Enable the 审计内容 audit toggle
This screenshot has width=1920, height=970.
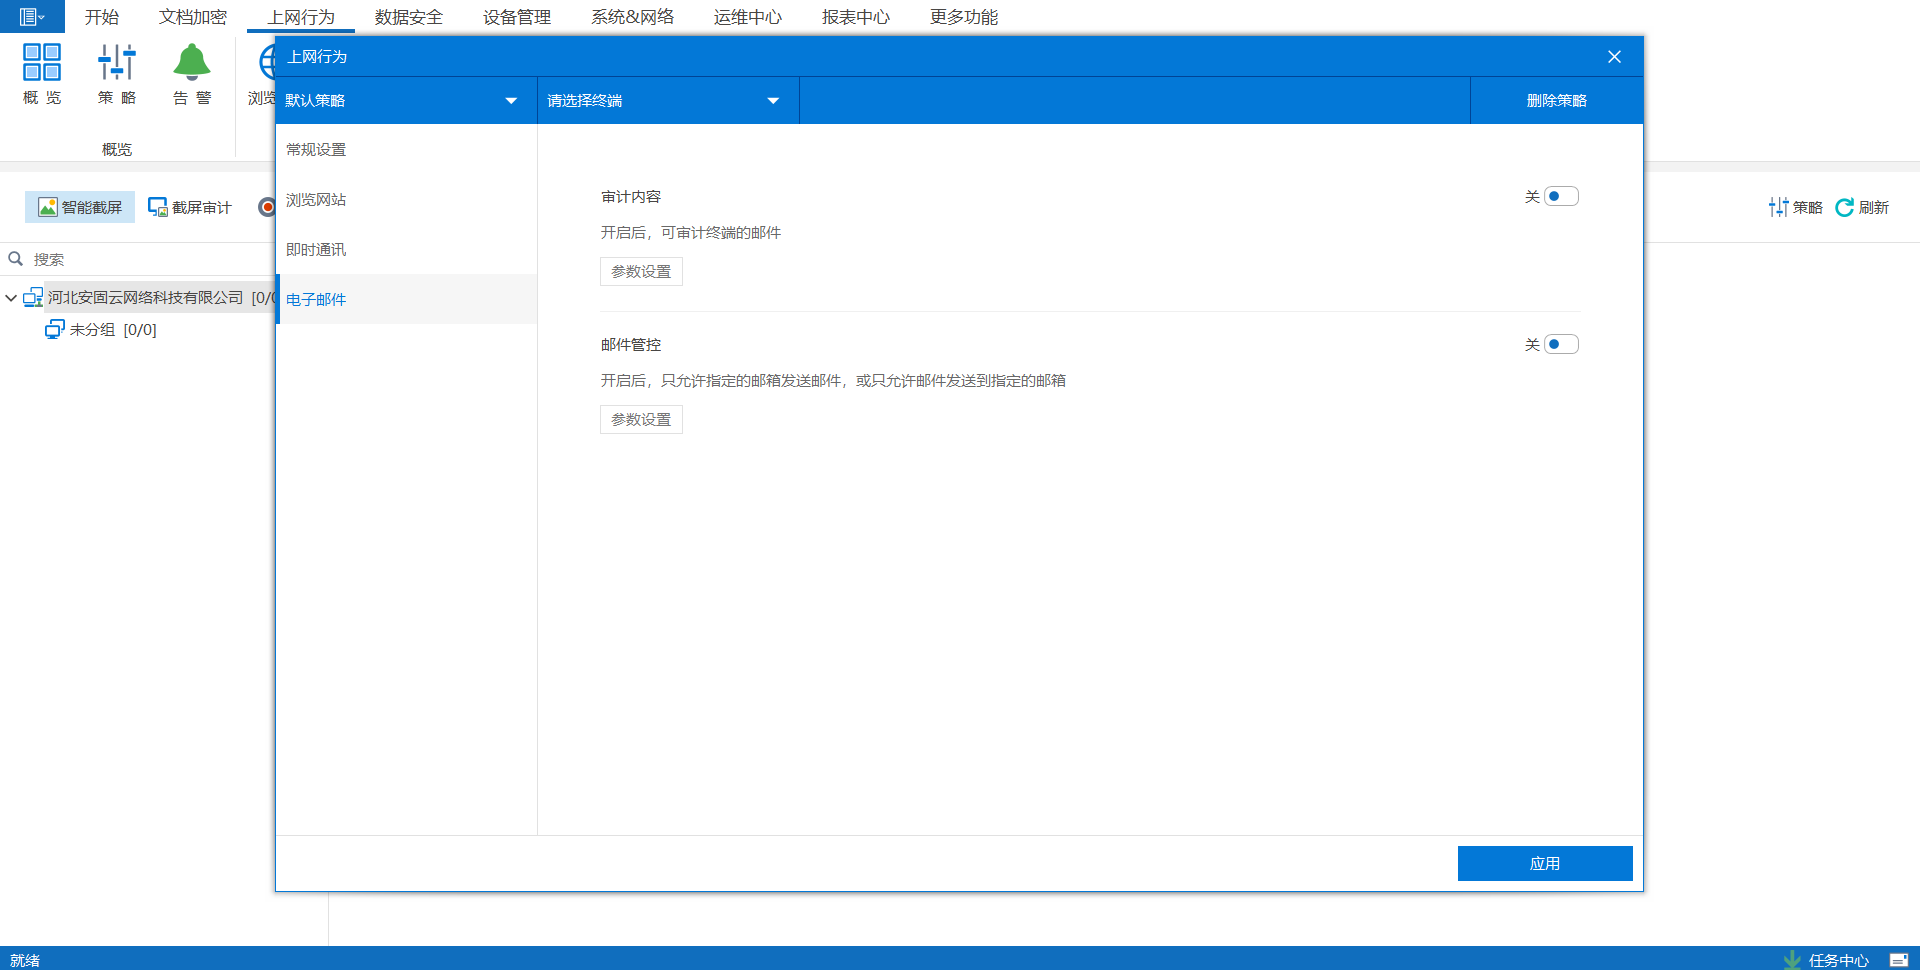point(1561,197)
